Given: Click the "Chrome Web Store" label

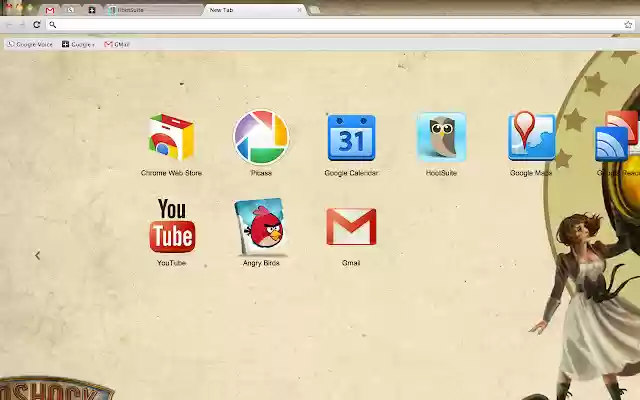Looking at the screenshot, I should click(171, 173).
